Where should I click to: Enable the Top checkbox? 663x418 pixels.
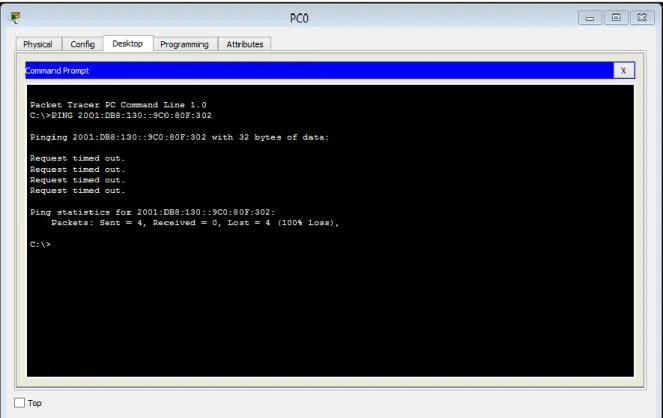(19, 403)
